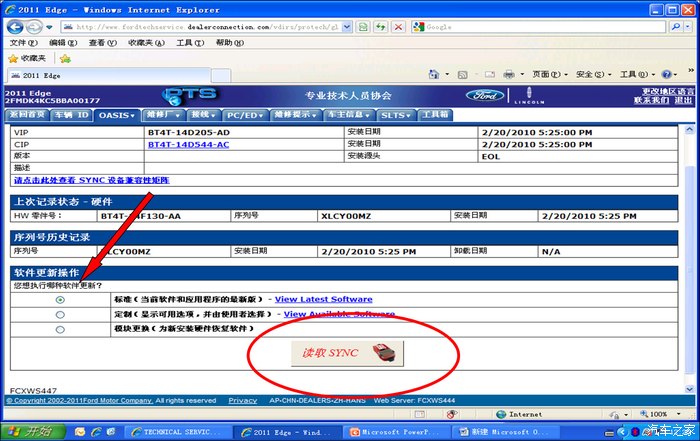Click the Help question mark icon
Image resolution: width=700 pixels, height=441 pixels.
coord(667,74)
